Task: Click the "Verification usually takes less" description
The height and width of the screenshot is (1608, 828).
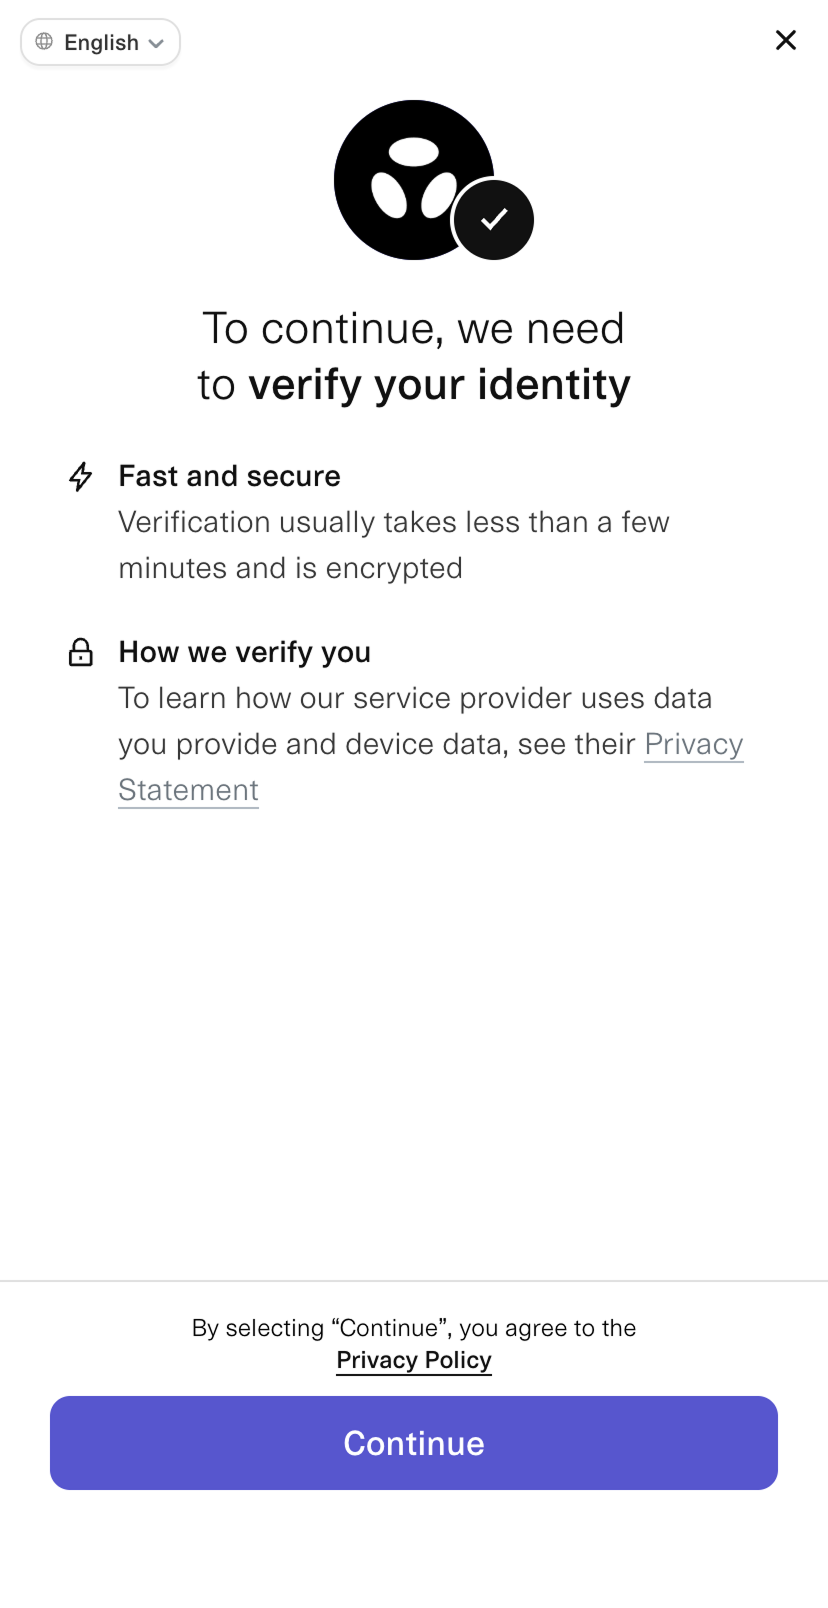Action: click(x=393, y=522)
